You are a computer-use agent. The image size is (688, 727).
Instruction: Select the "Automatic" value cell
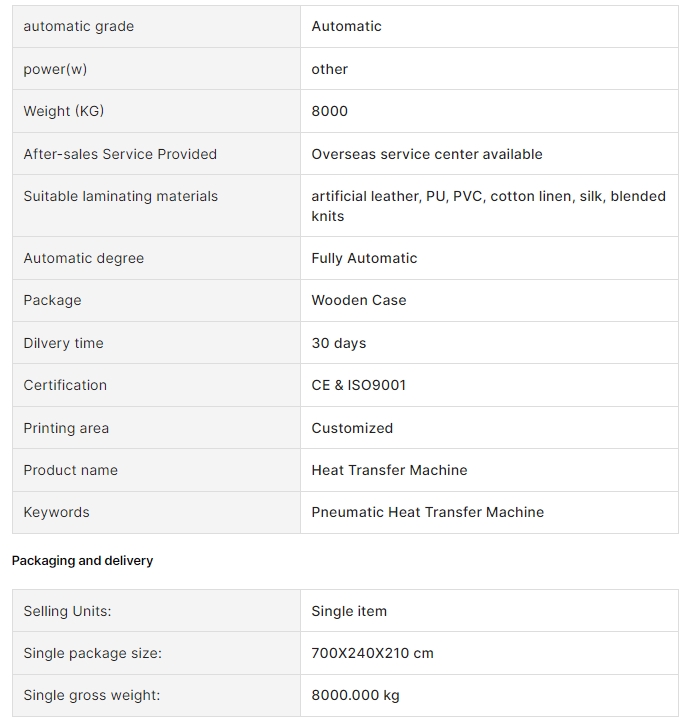pos(346,27)
